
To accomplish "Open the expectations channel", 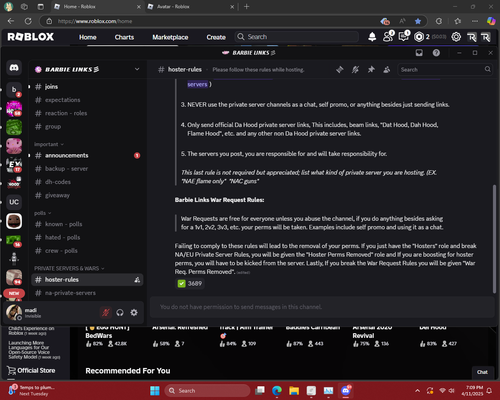I will [87, 100].
